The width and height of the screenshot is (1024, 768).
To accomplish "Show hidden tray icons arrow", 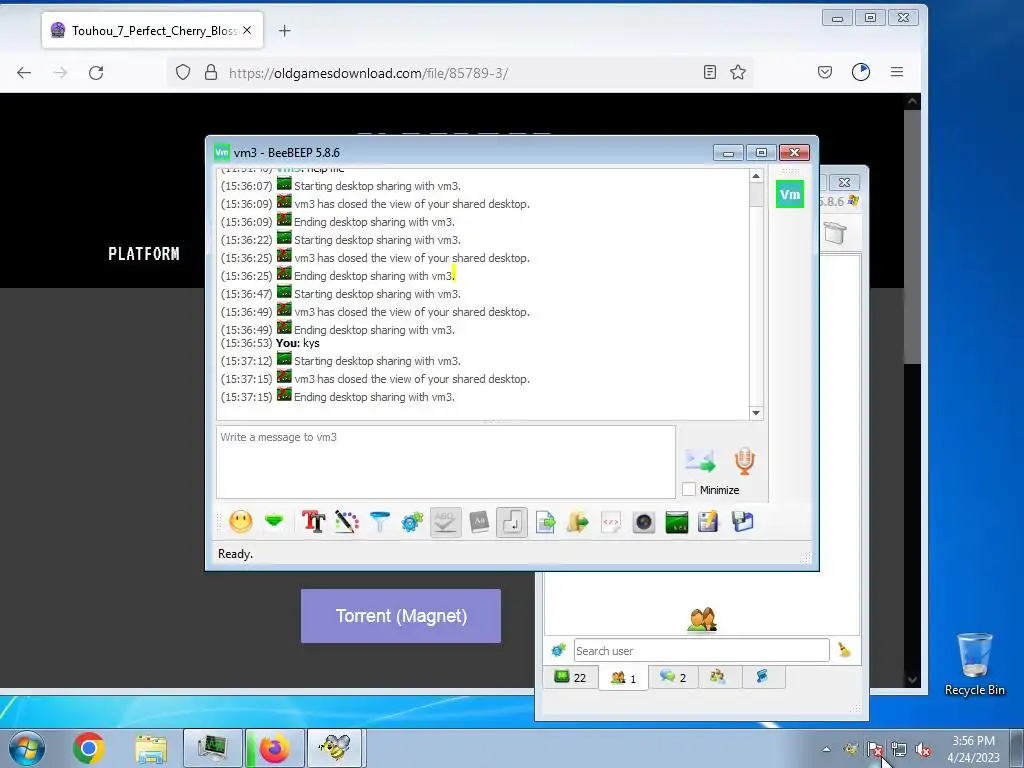I will [827, 749].
